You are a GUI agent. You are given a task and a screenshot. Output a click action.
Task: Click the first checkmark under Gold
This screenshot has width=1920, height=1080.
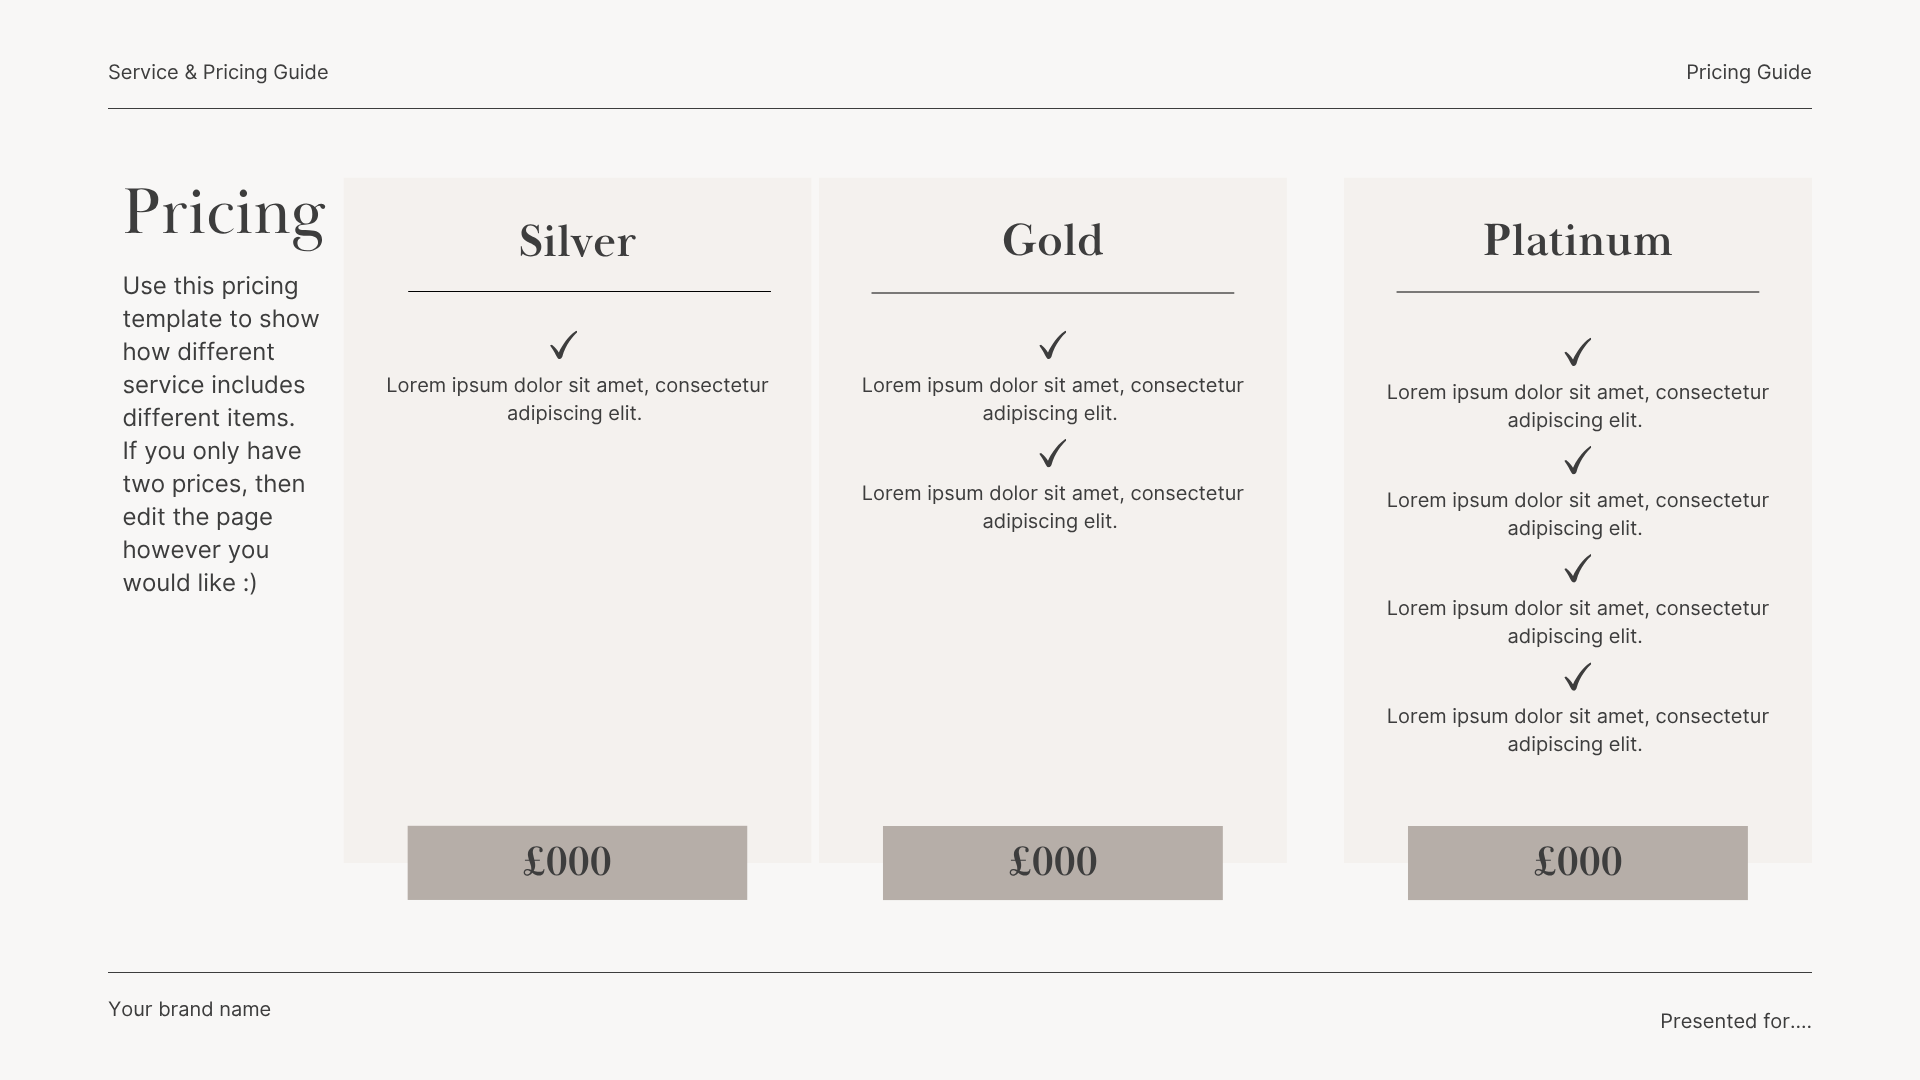tap(1053, 345)
